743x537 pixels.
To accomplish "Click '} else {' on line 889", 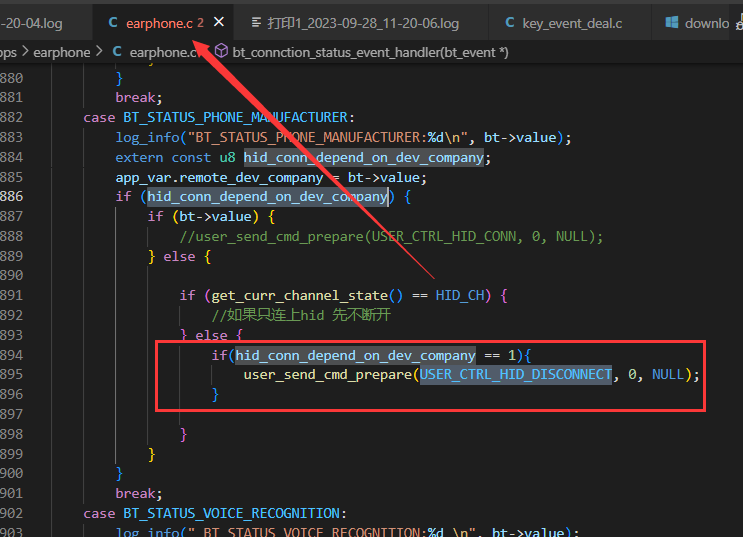I will (x=179, y=256).
